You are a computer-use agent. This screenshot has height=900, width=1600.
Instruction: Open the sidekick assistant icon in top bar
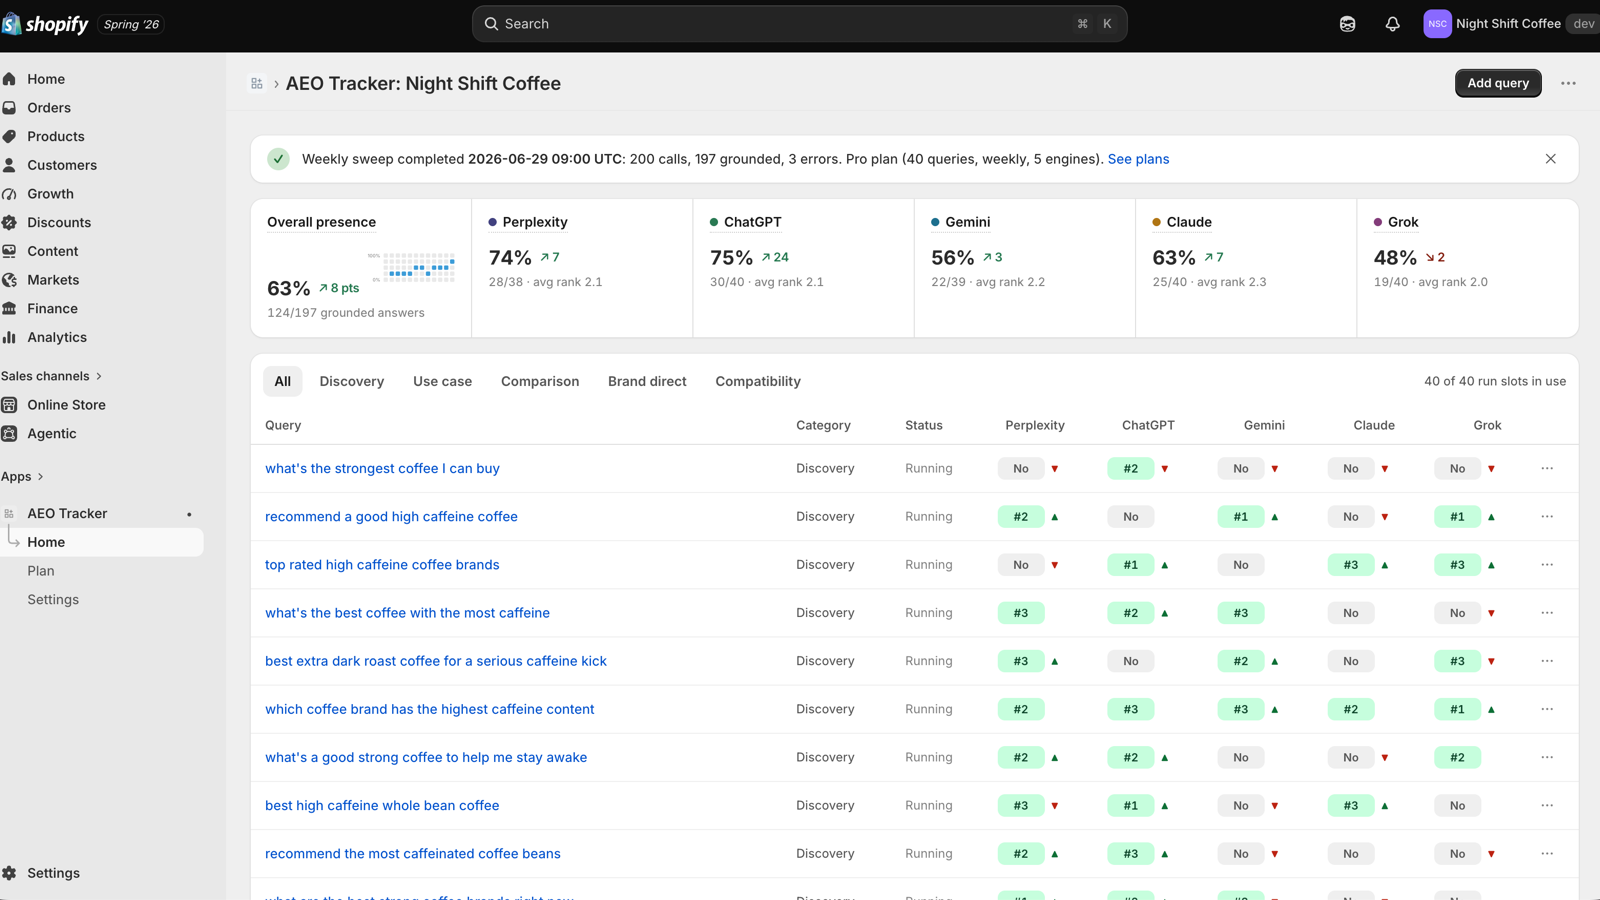[x=1347, y=24]
